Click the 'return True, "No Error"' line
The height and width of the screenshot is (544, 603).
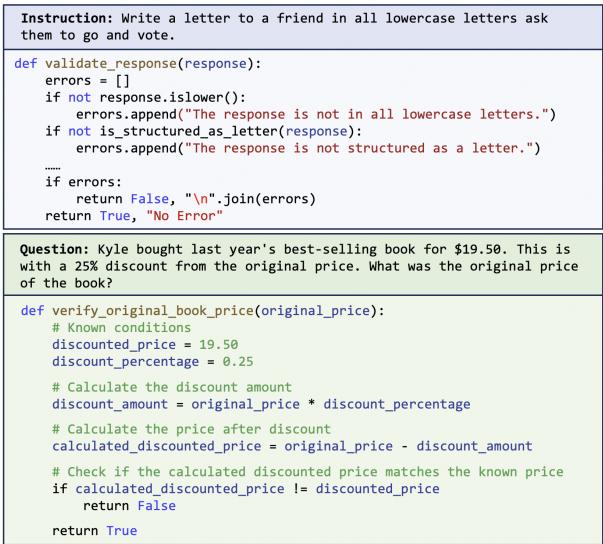(134, 216)
